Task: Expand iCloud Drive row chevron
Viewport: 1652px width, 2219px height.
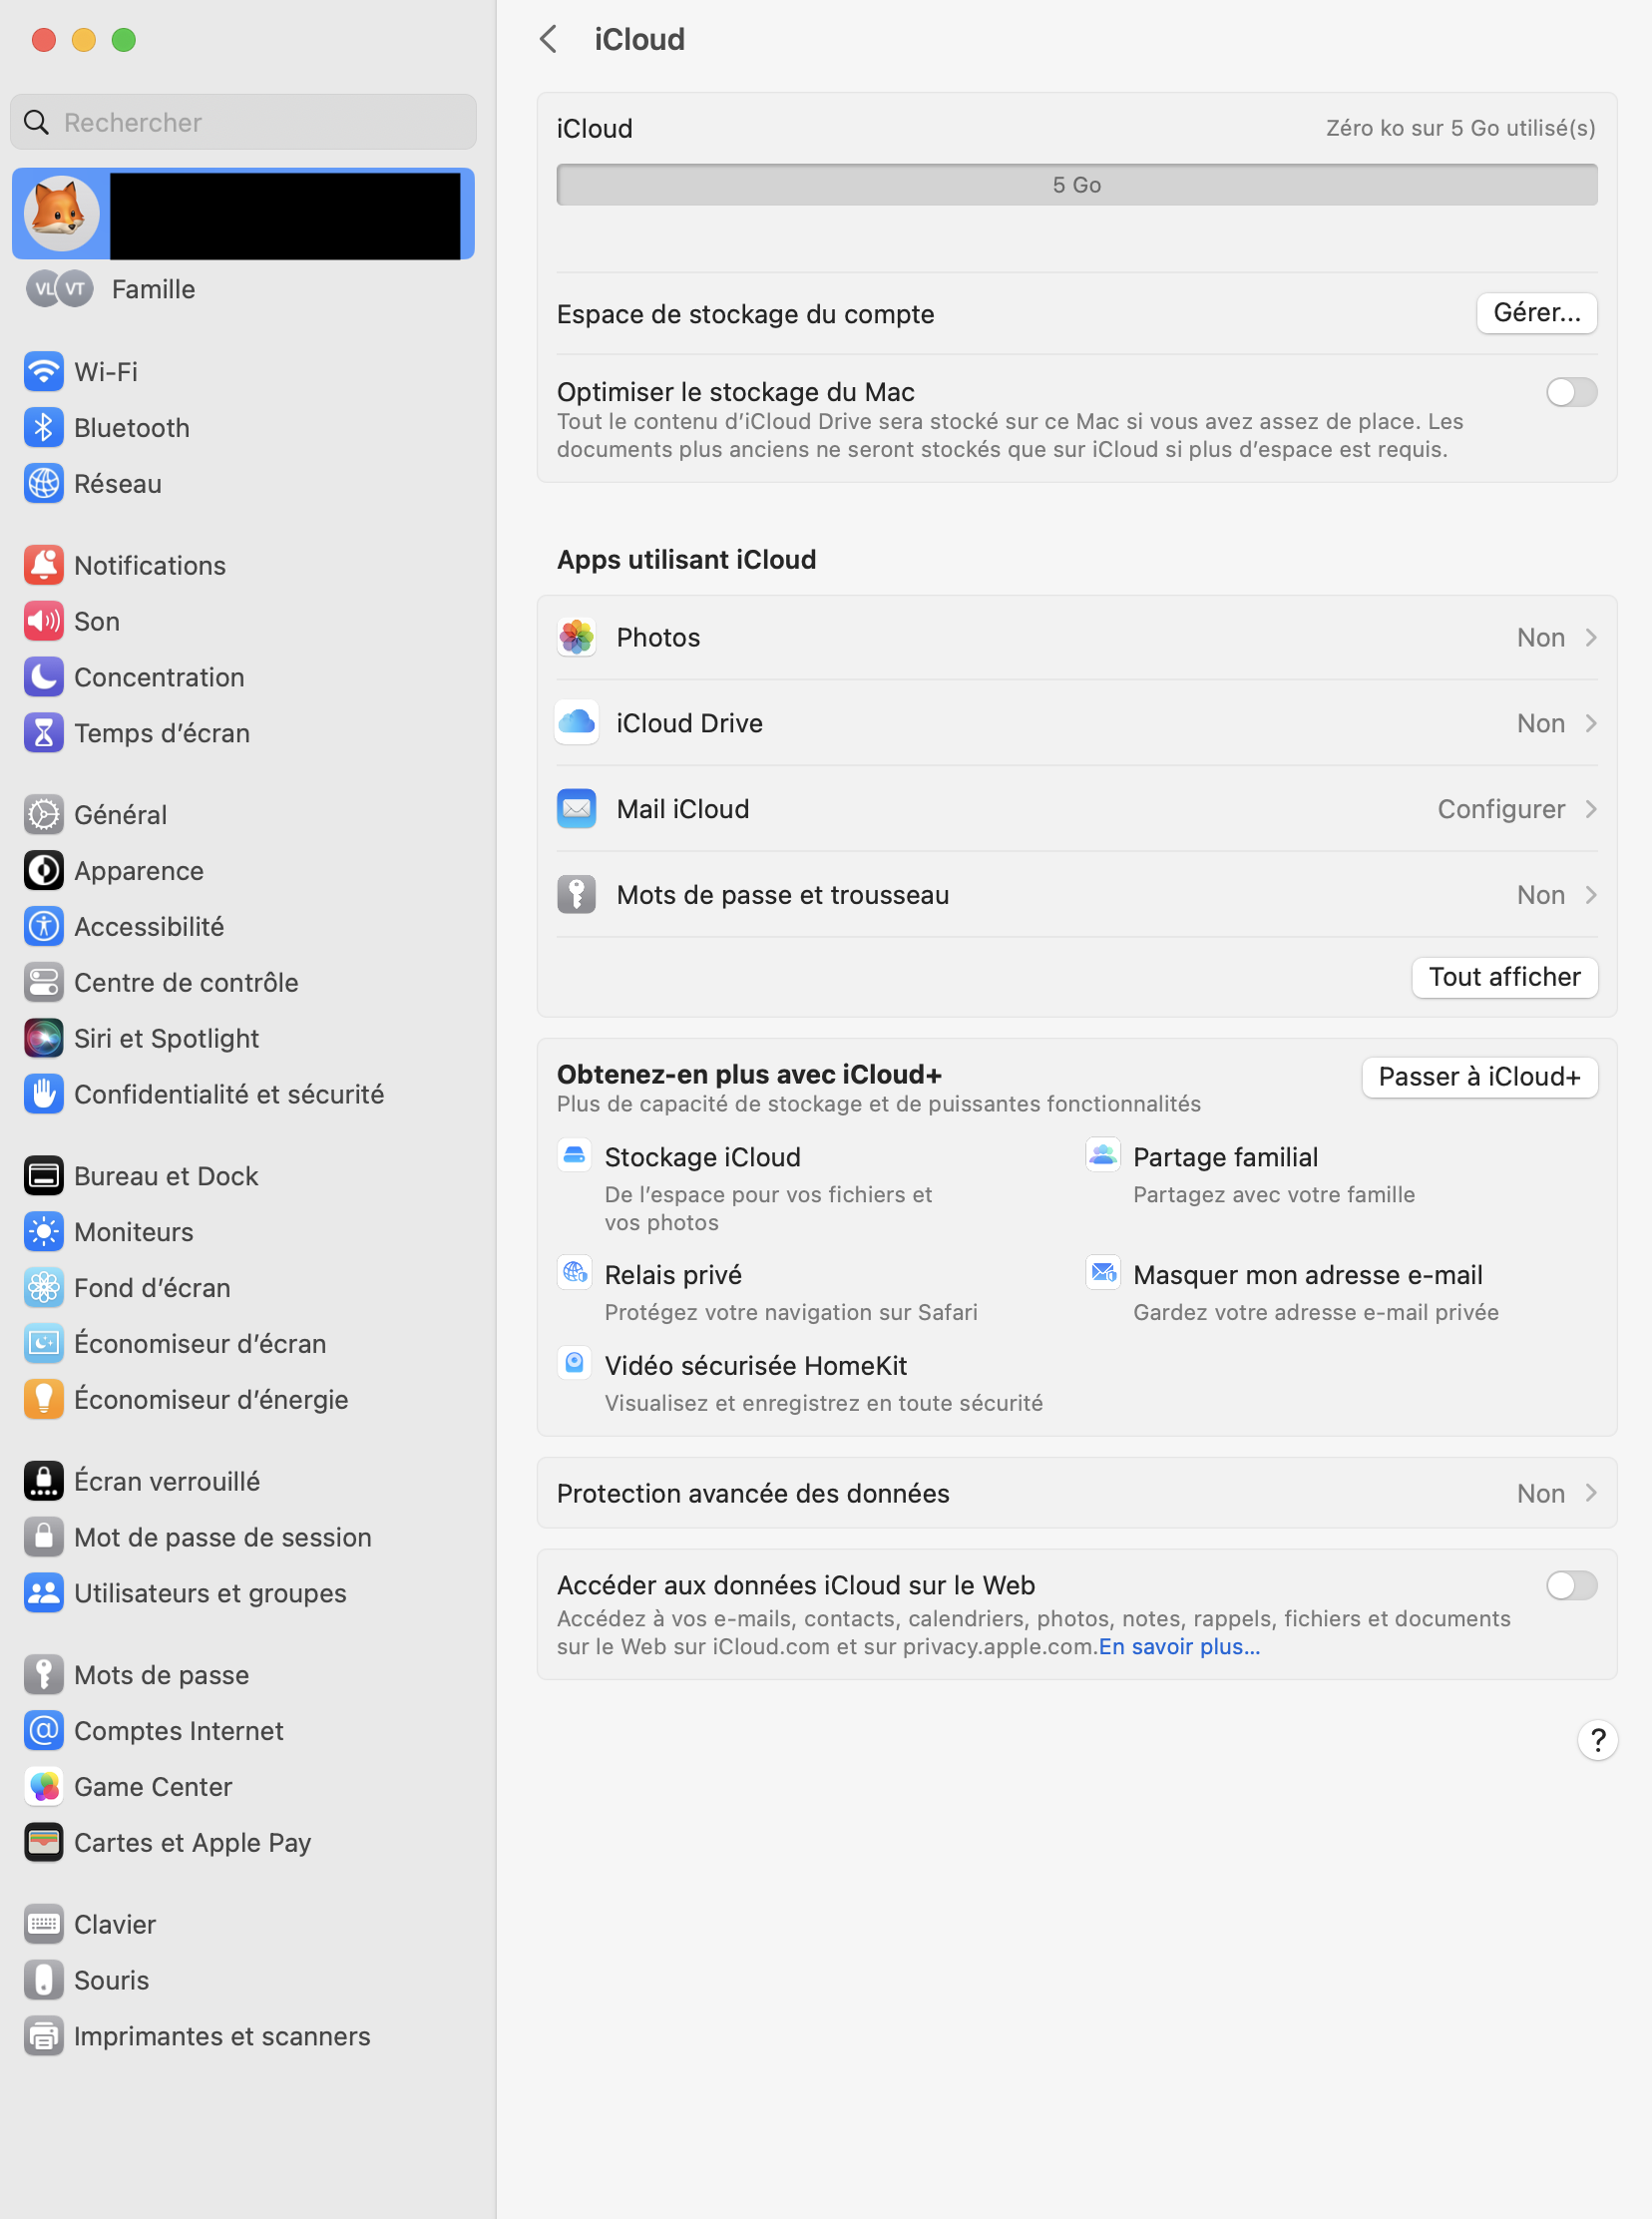Action: tap(1591, 724)
